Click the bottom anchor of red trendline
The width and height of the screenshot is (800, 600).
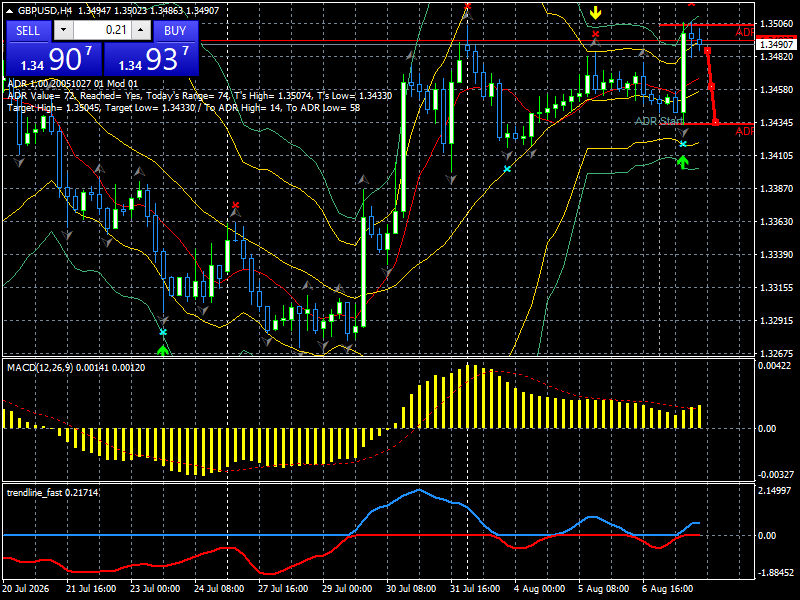(x=716, y=122)
